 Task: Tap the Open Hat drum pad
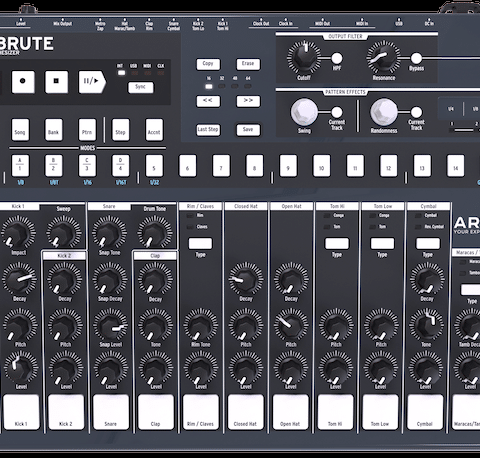[x=290, y=412]
